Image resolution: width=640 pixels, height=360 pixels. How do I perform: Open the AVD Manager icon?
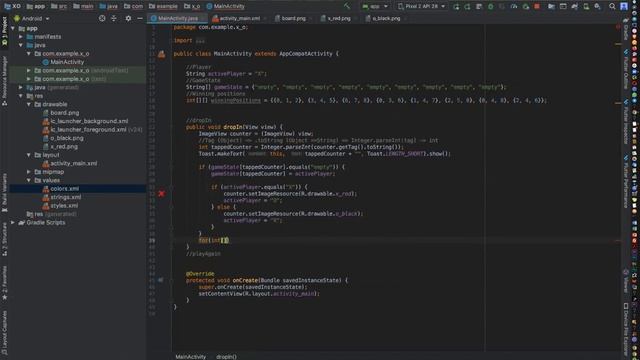(586, 6)
